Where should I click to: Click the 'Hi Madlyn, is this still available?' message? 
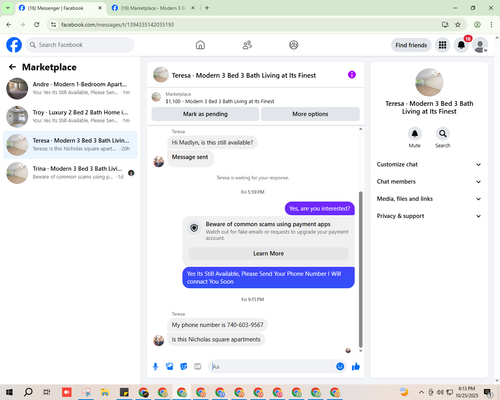click(x=212, y=143)
